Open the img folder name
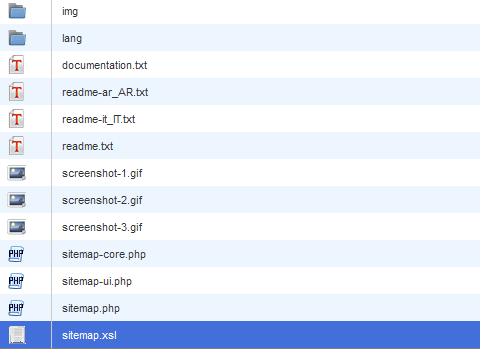The width and height of the screenshot is (483, 360). tap(70, 12)
